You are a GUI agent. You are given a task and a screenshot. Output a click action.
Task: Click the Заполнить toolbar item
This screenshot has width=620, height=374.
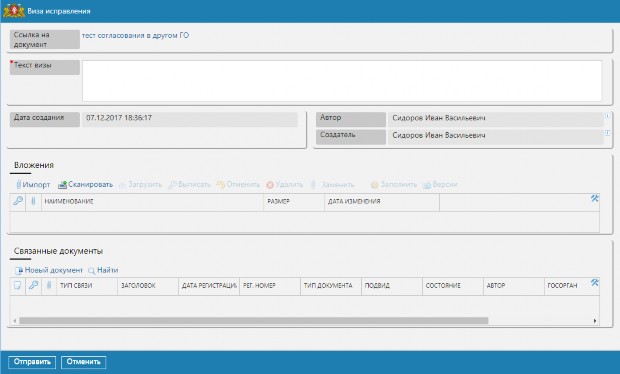click(x=394, y=185)
